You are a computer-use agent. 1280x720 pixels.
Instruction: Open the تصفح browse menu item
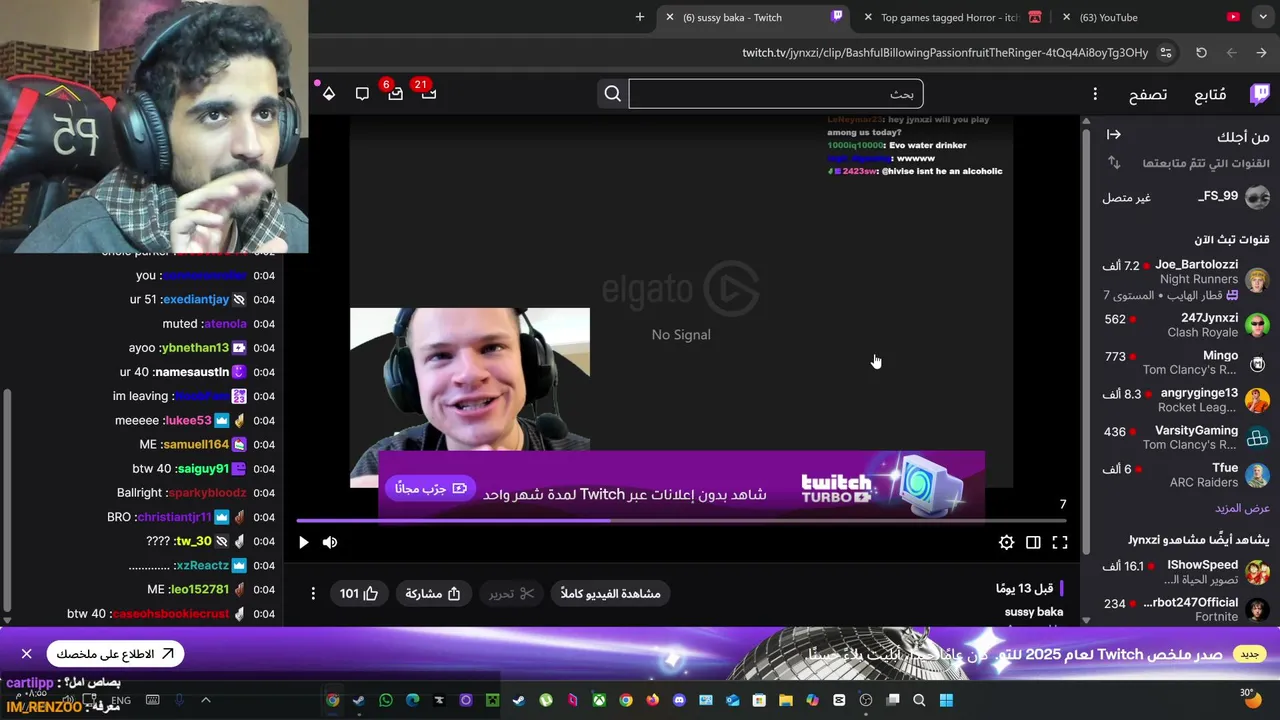1148,95
